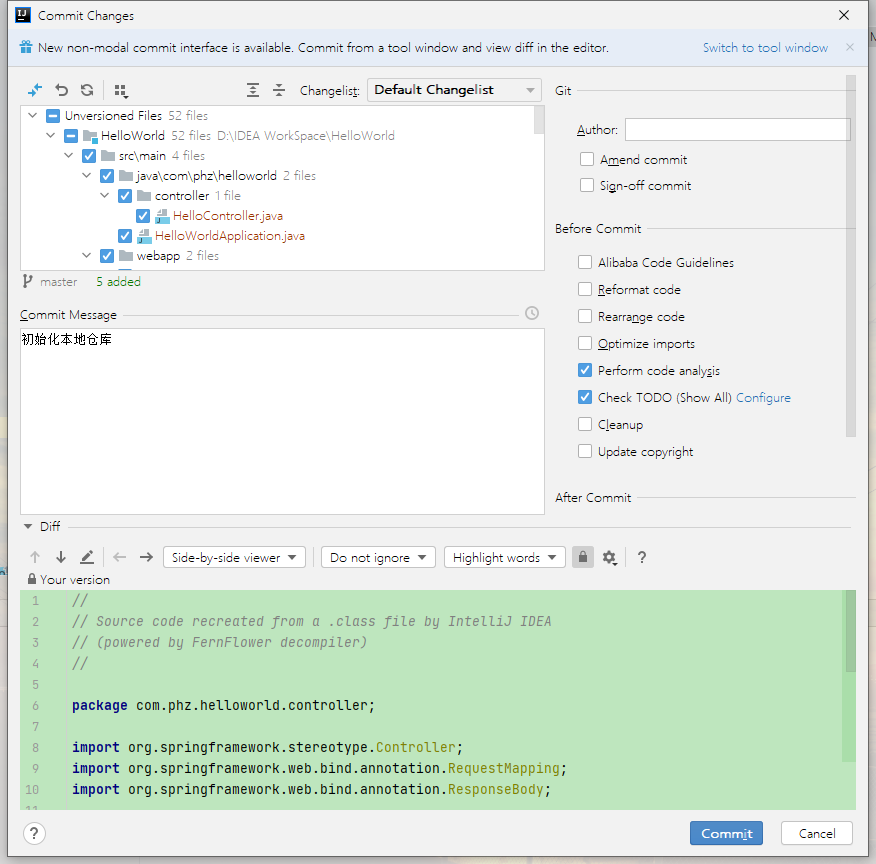Click the help button at bottom left
The image size is (876, 864).
click(x=34, y=834)
